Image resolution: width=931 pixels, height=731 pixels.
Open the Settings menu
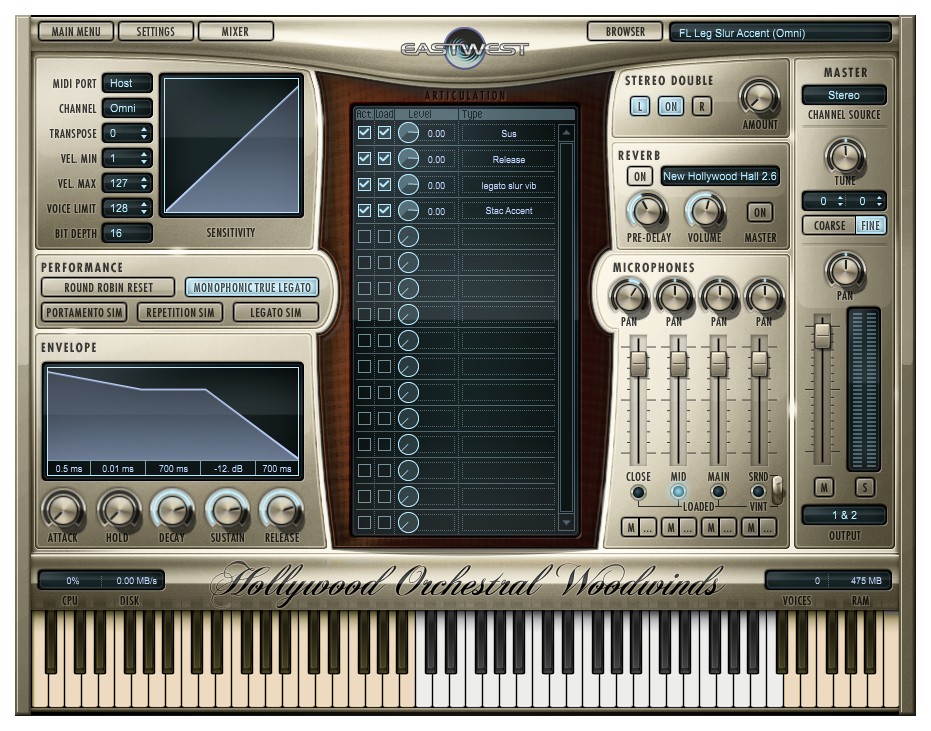tap(156, 31)
